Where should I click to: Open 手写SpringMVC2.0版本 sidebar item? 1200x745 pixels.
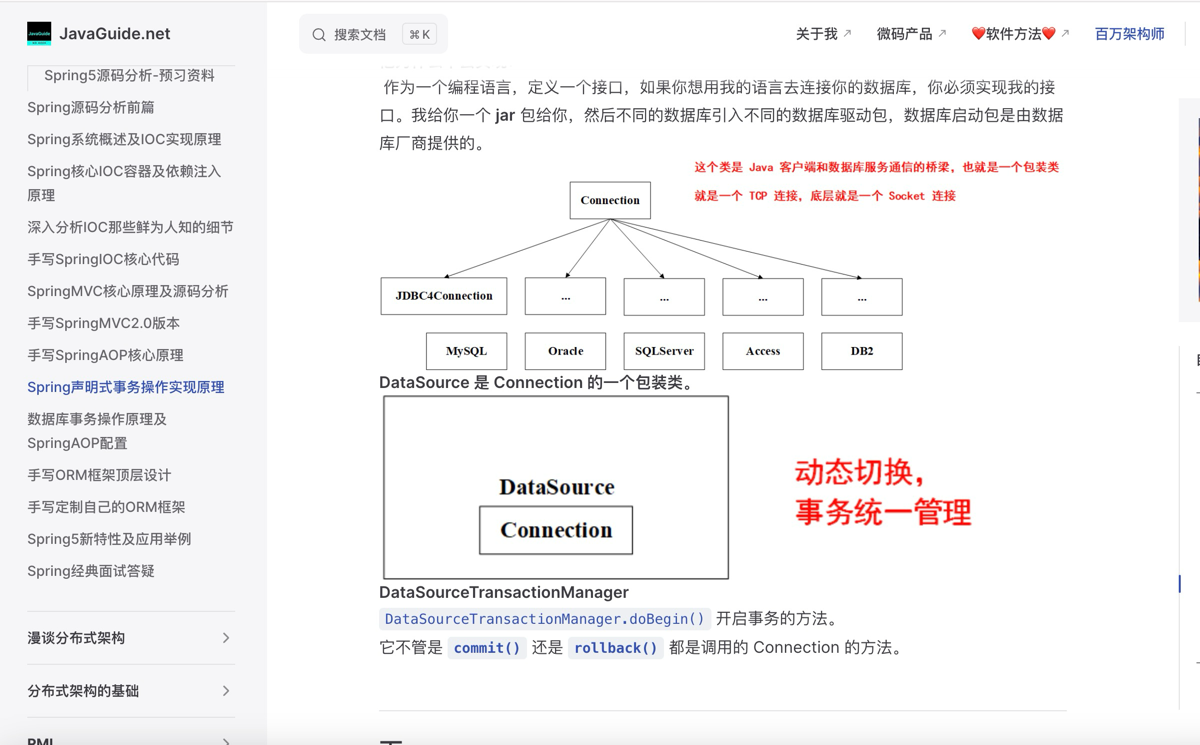coord(104,323)
